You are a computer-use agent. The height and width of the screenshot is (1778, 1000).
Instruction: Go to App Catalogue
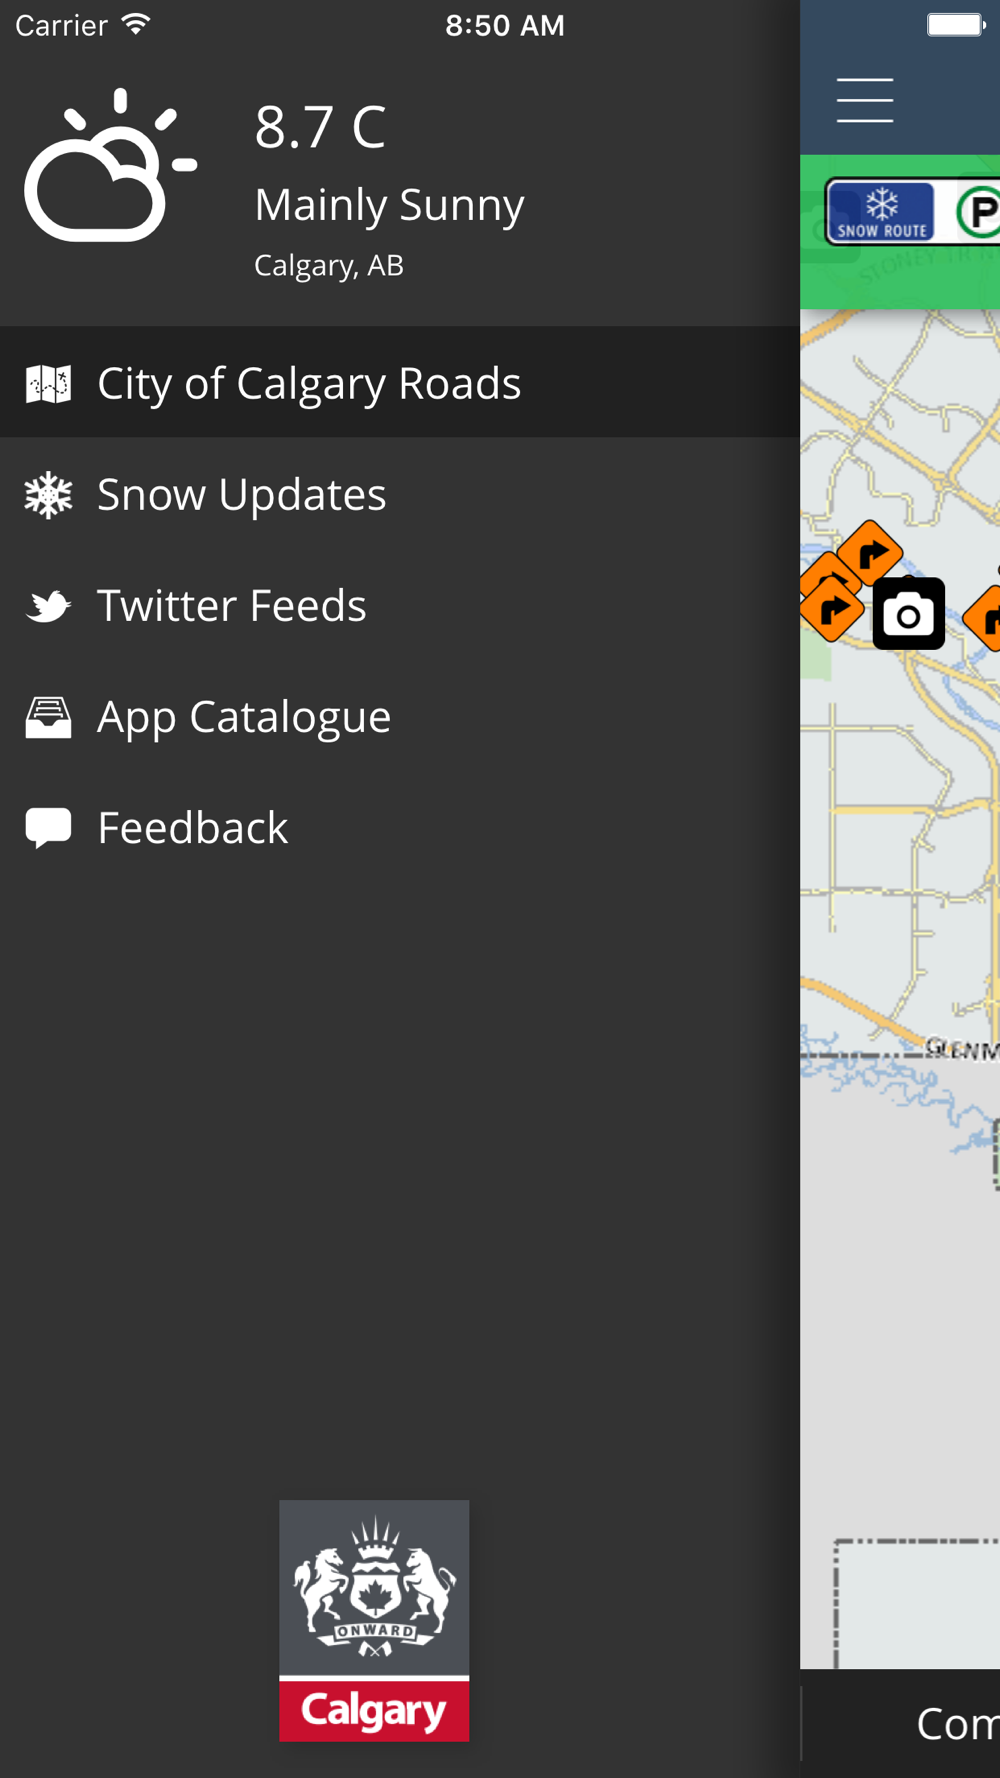pos(400,716)
